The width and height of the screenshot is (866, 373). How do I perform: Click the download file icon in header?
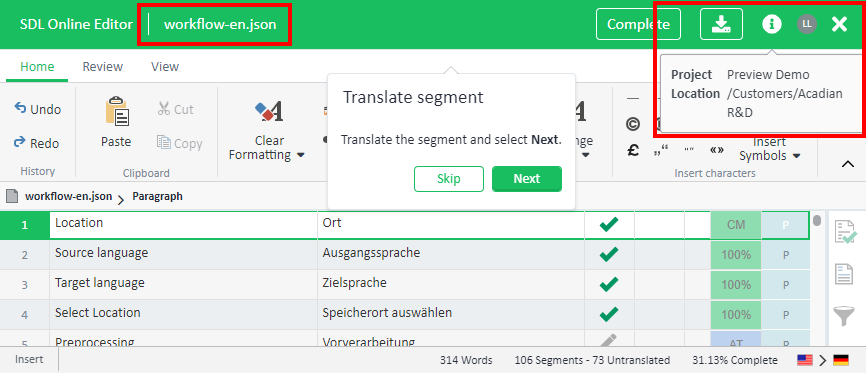pos(721,24)
